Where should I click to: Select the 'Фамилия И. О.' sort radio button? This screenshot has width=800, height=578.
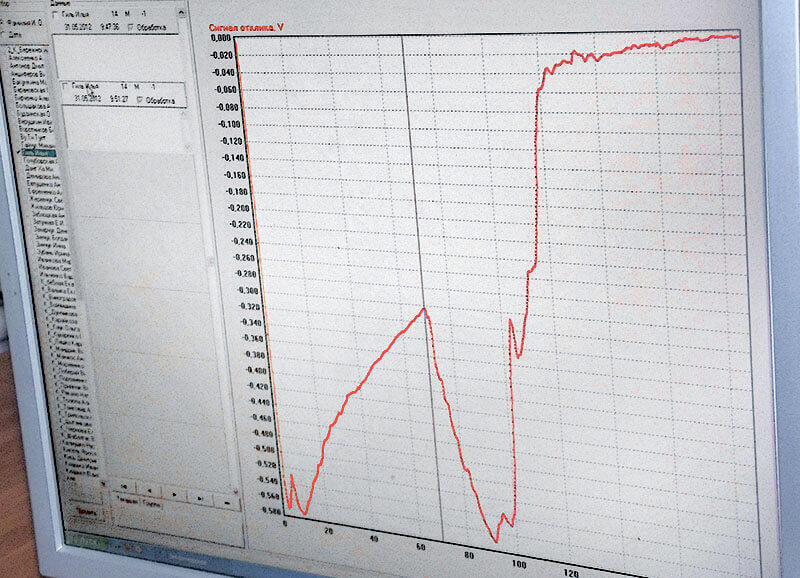[2, 22]
